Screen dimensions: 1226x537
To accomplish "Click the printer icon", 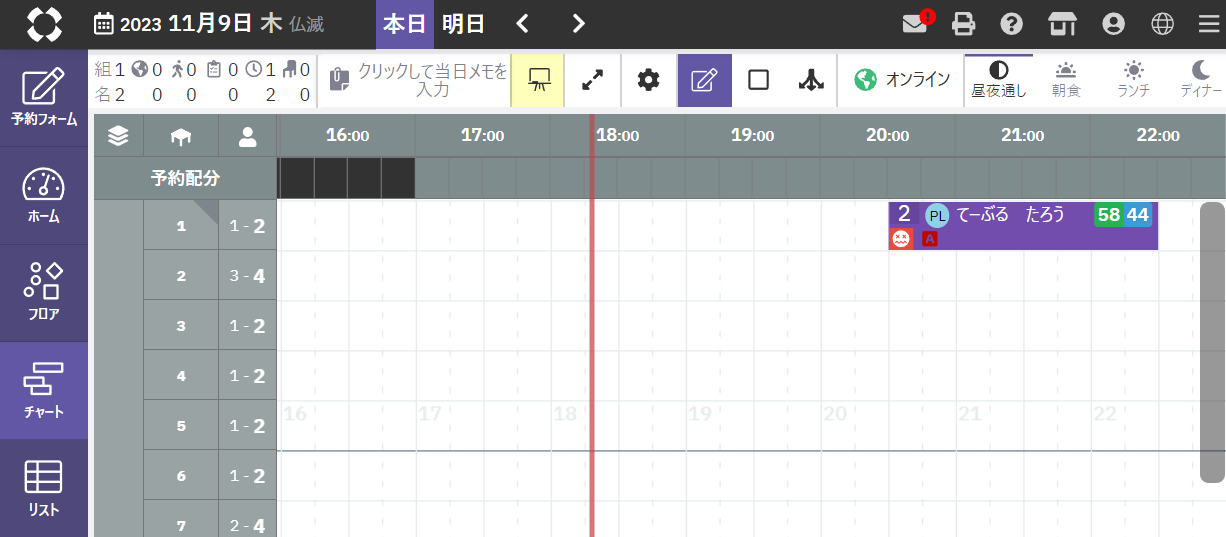I will point(963,24).
